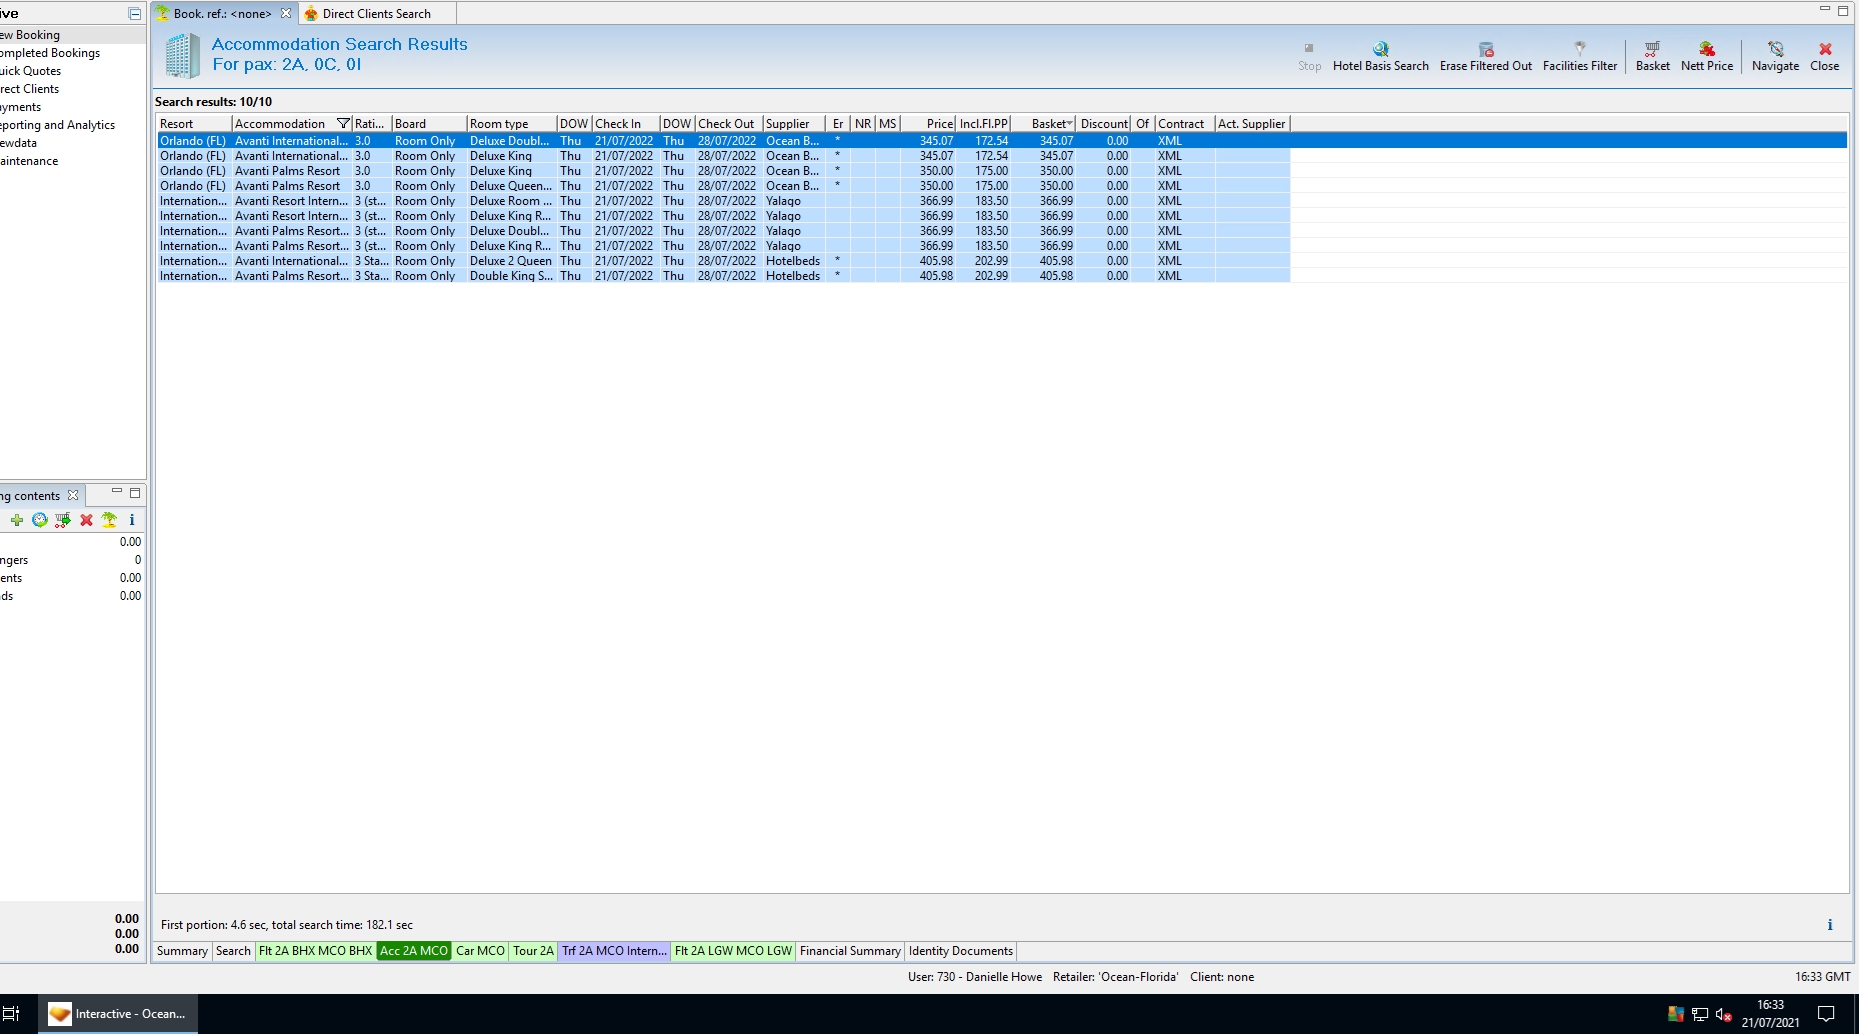Open Completed Bookings in left navigation
This screenshot has height=1034, width=1859.
[50, 53]
